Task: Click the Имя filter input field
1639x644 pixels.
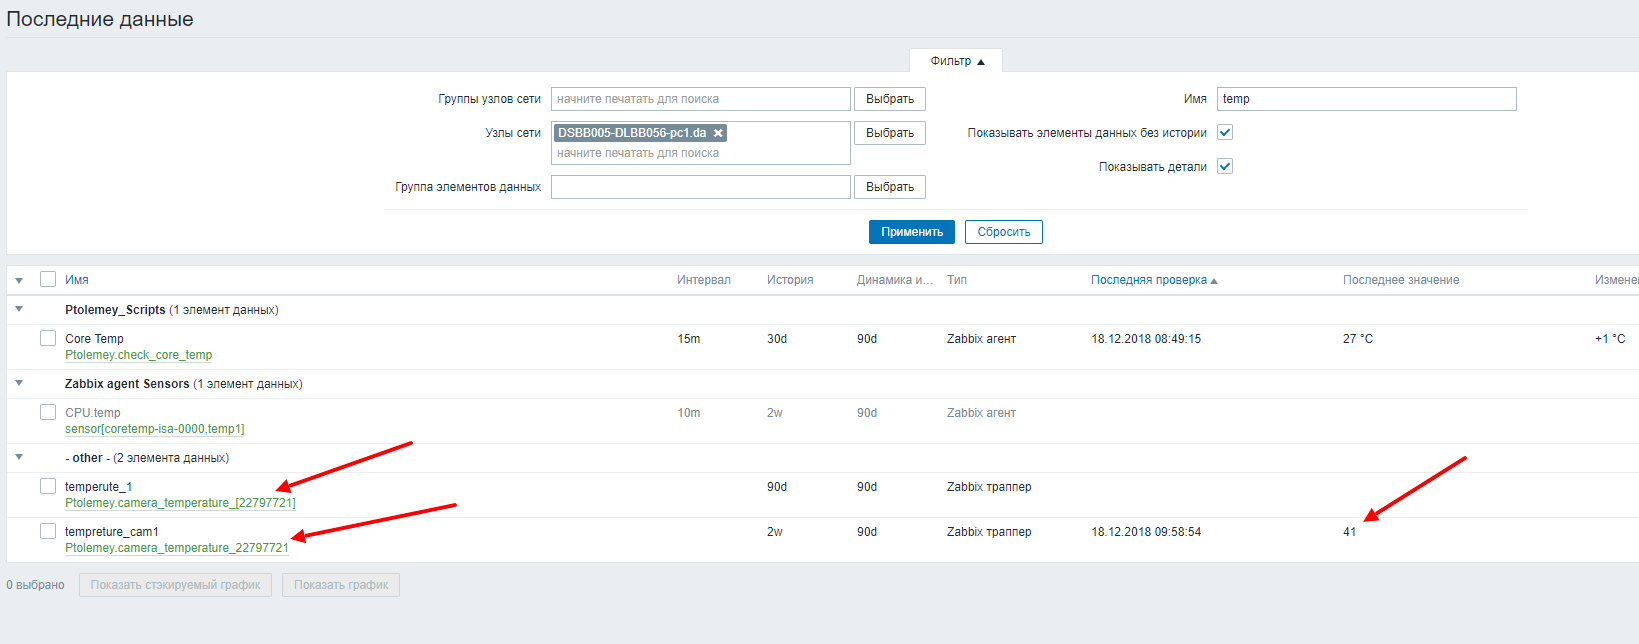Action: [x=1365, y=99]
